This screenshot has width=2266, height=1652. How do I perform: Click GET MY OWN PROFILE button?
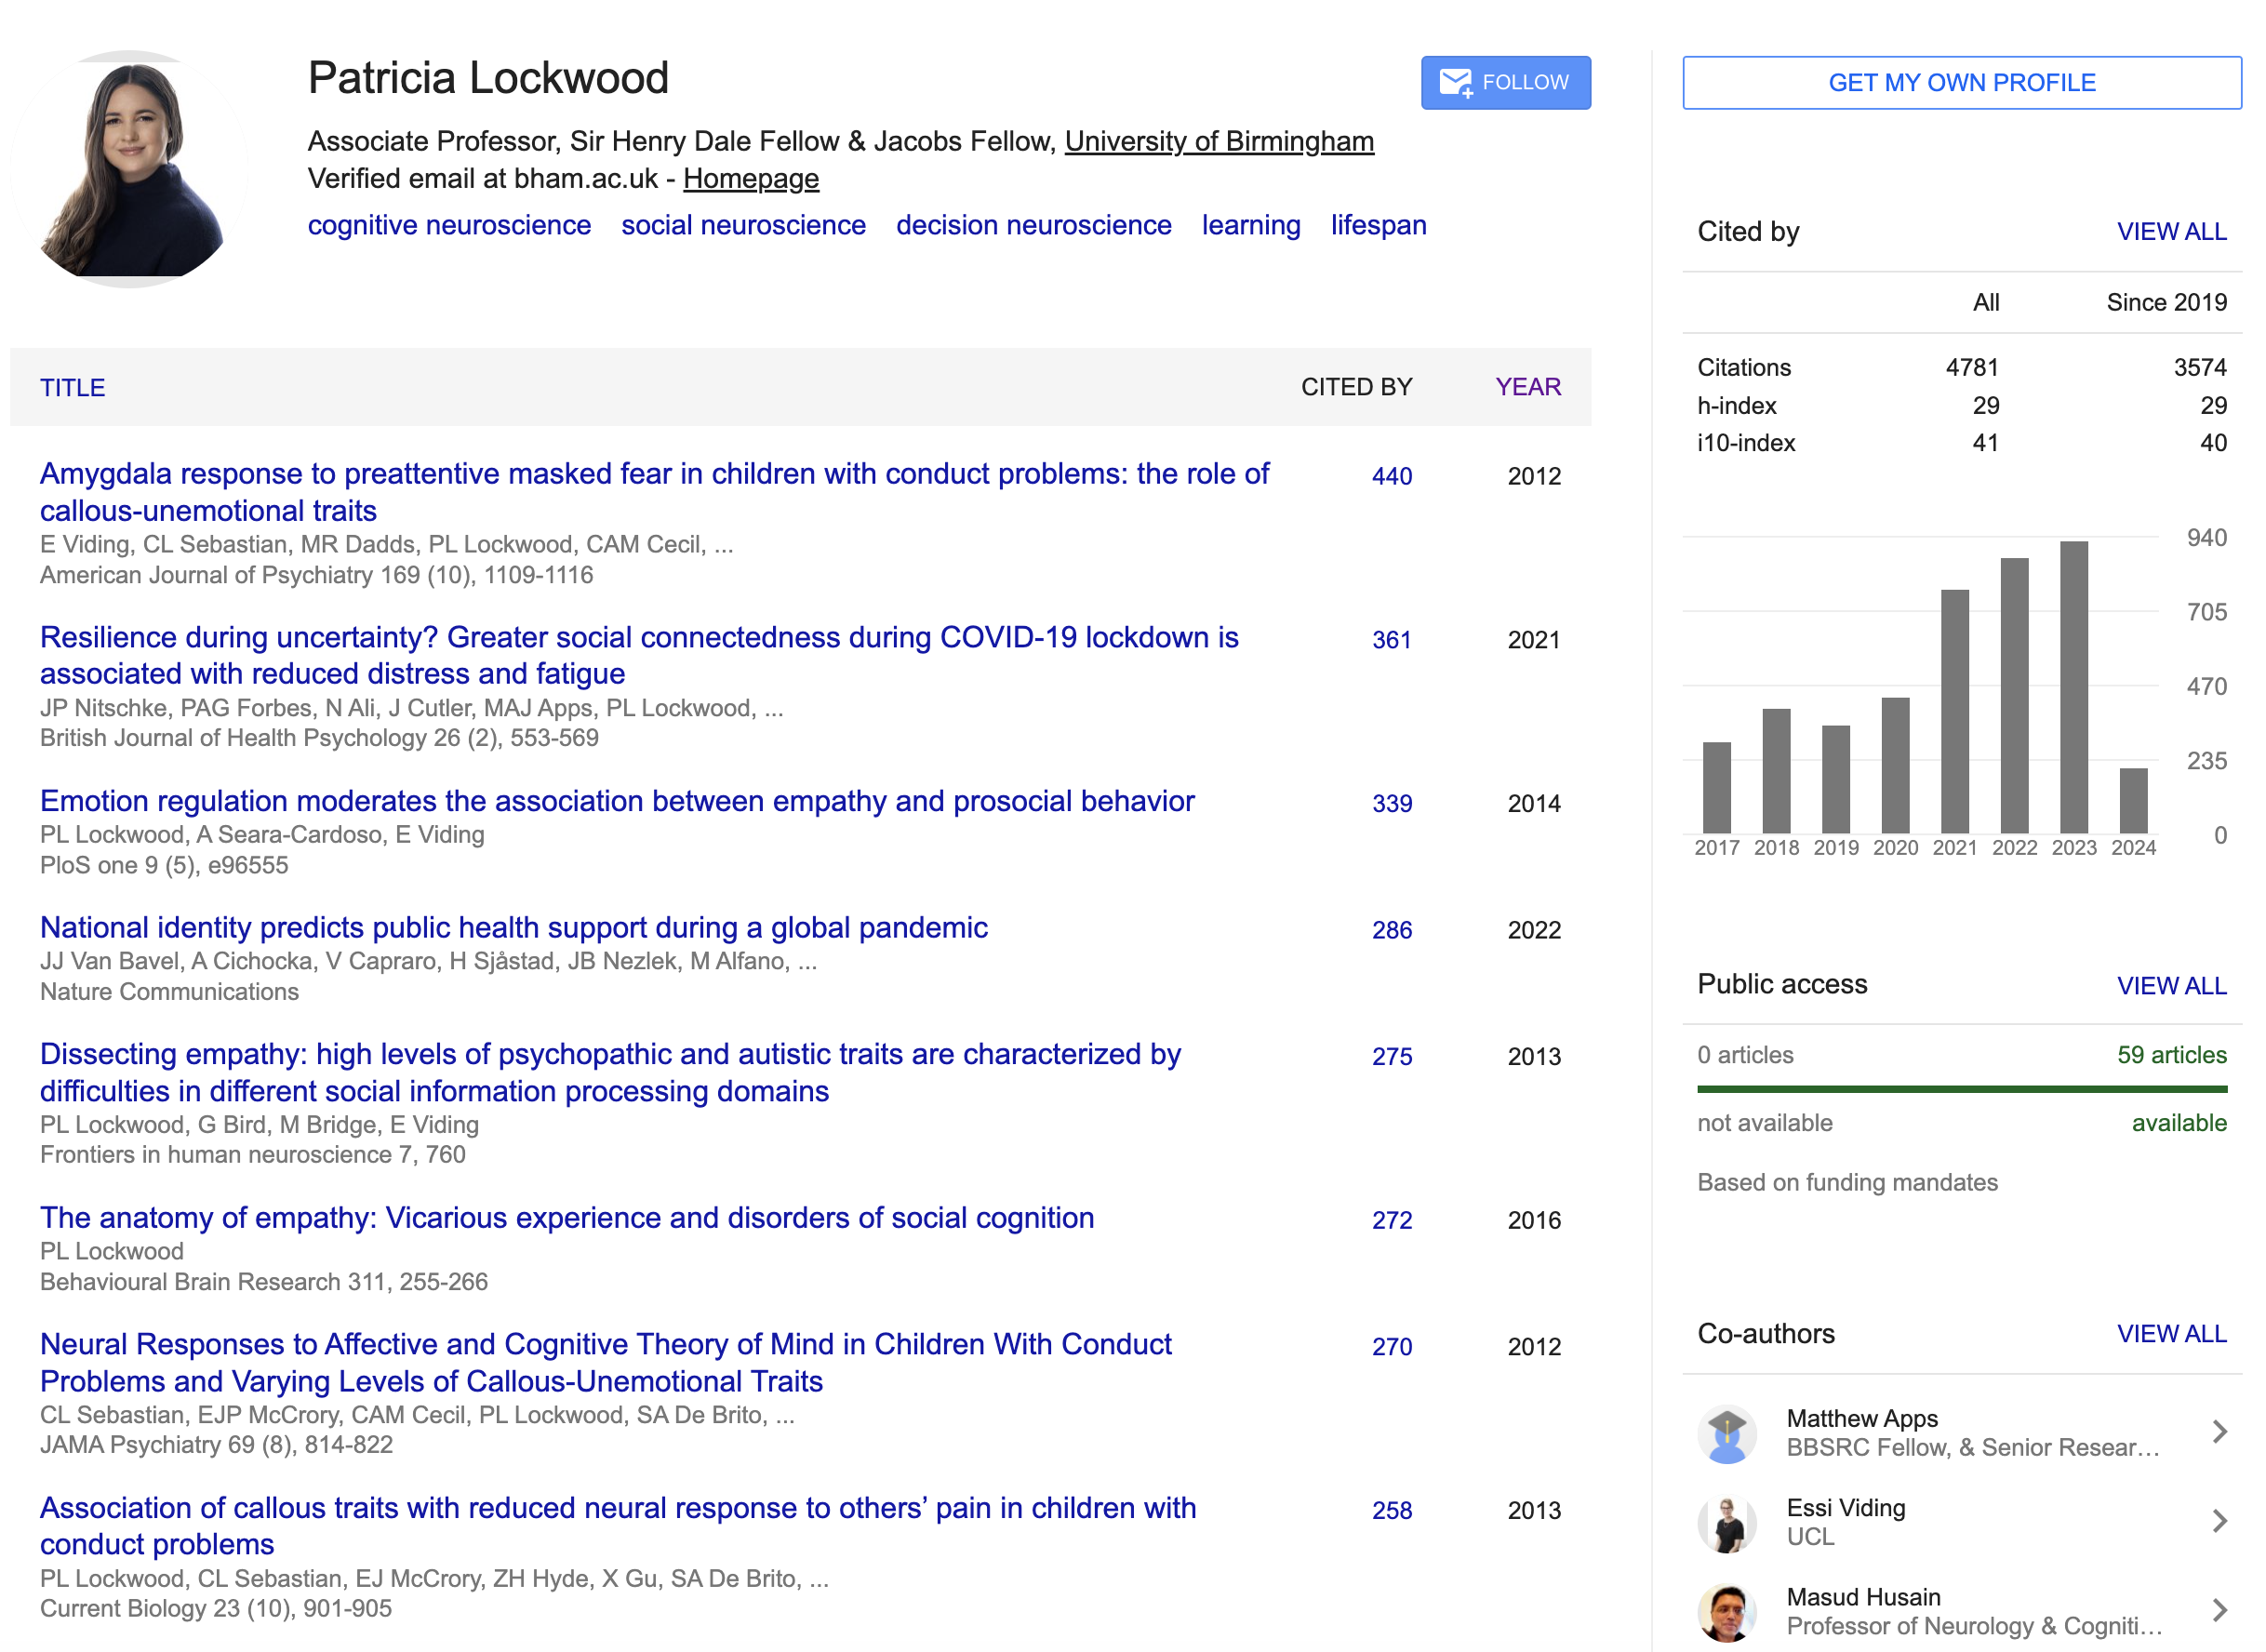click(x=1961, y=82)
